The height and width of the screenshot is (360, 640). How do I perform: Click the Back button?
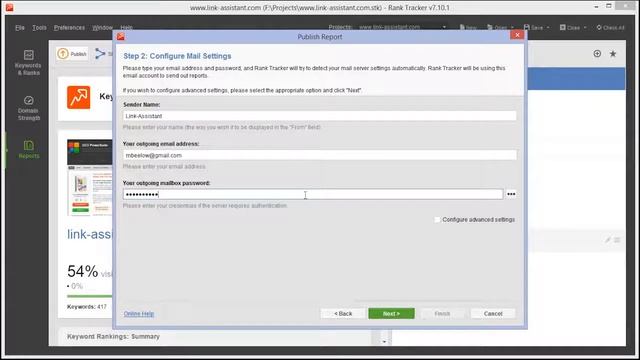pos(343,313)
